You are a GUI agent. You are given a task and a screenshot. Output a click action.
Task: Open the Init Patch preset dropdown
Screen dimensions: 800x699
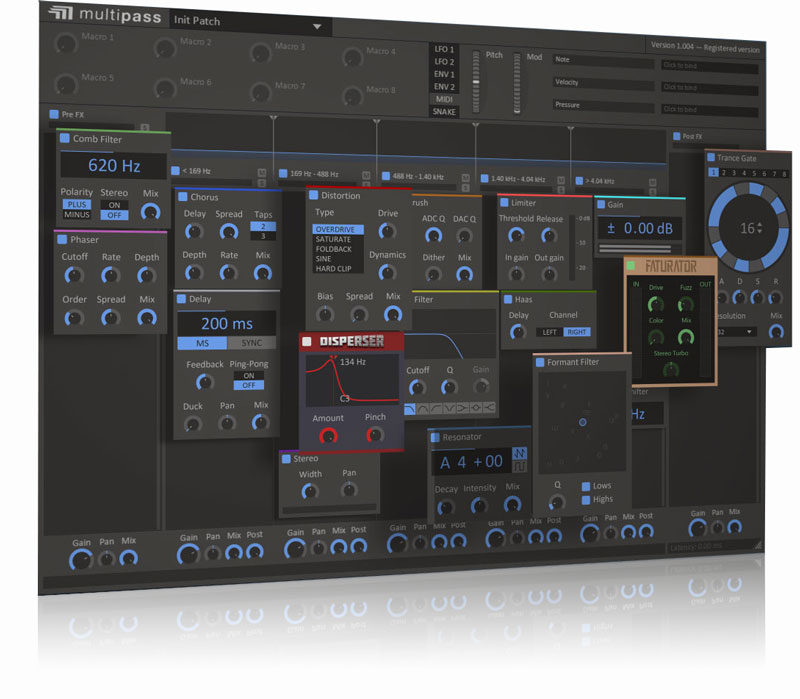click(317, 27)
